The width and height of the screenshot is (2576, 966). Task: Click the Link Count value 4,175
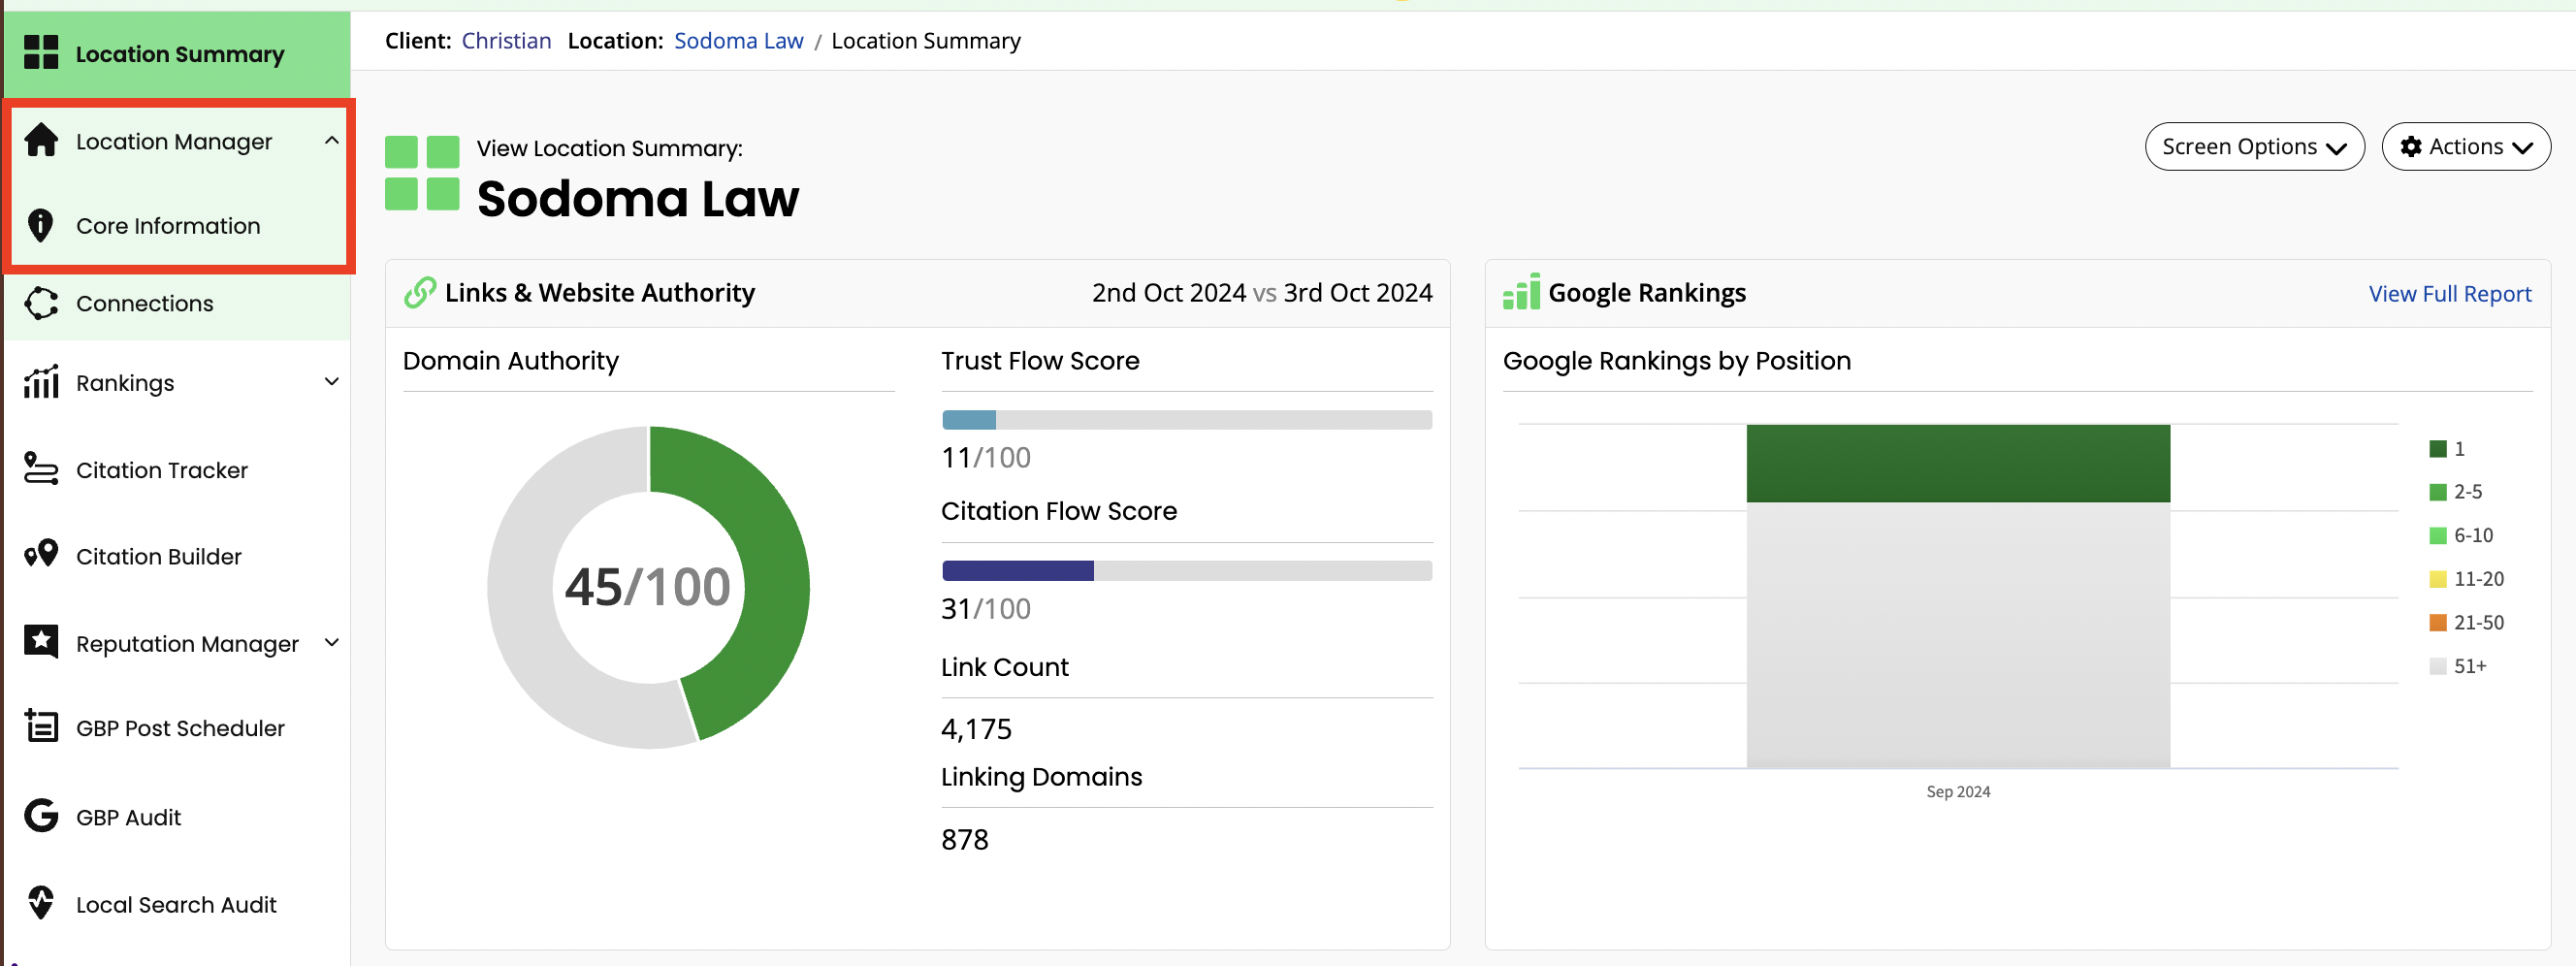click(976, 729)
